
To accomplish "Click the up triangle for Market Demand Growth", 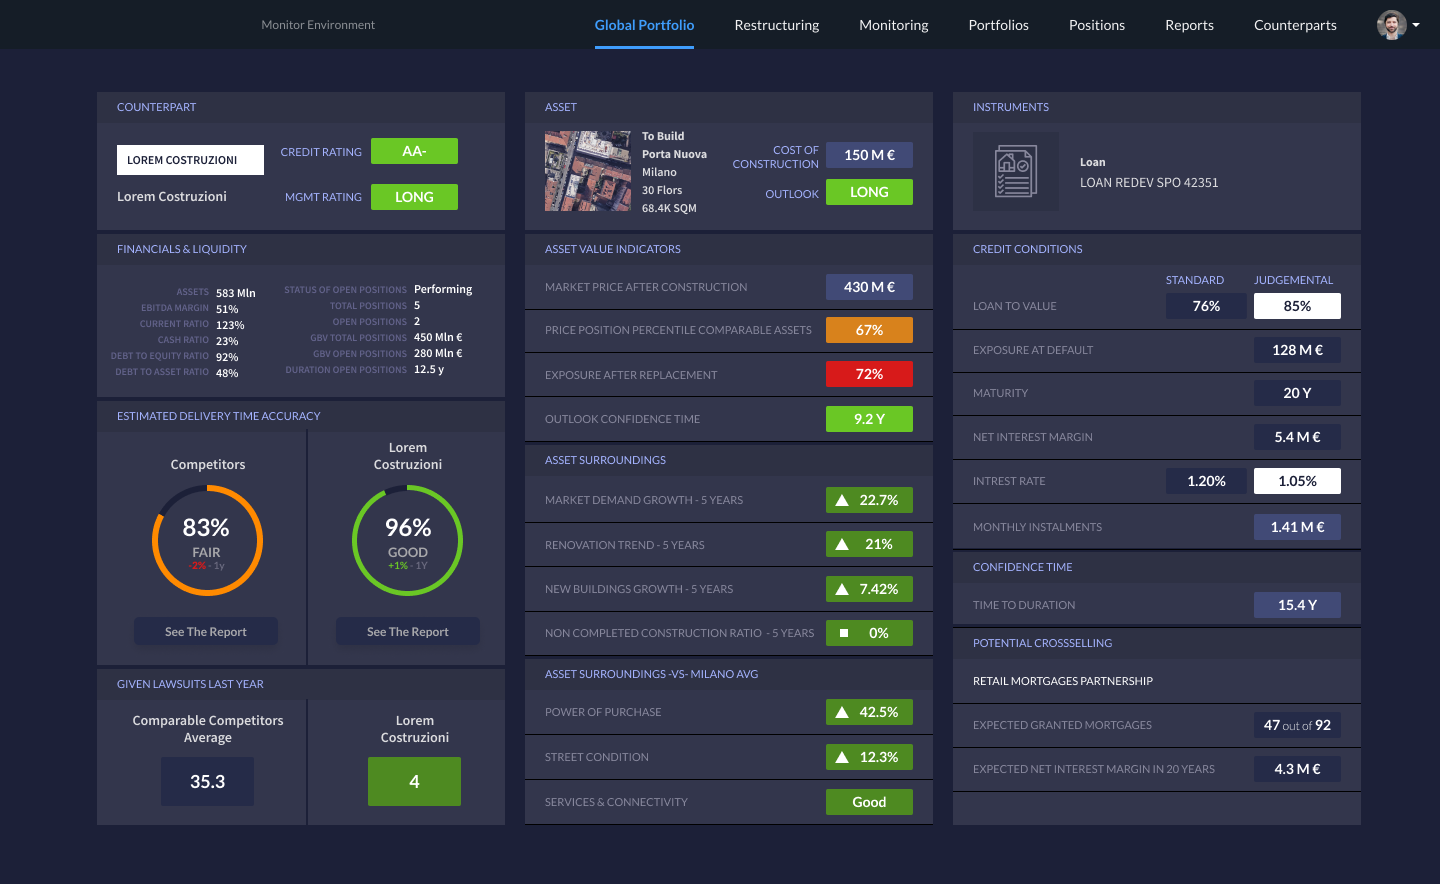I will 842,500.
